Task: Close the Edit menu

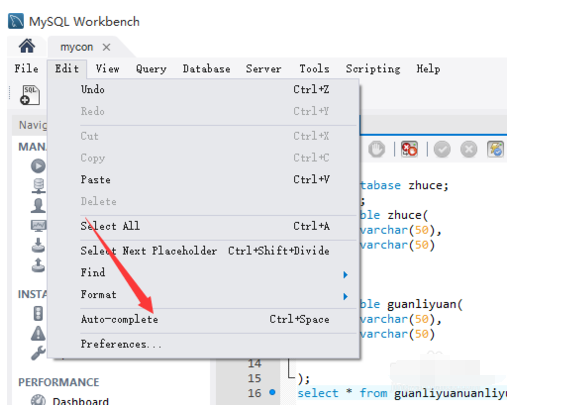Action: 67,69
